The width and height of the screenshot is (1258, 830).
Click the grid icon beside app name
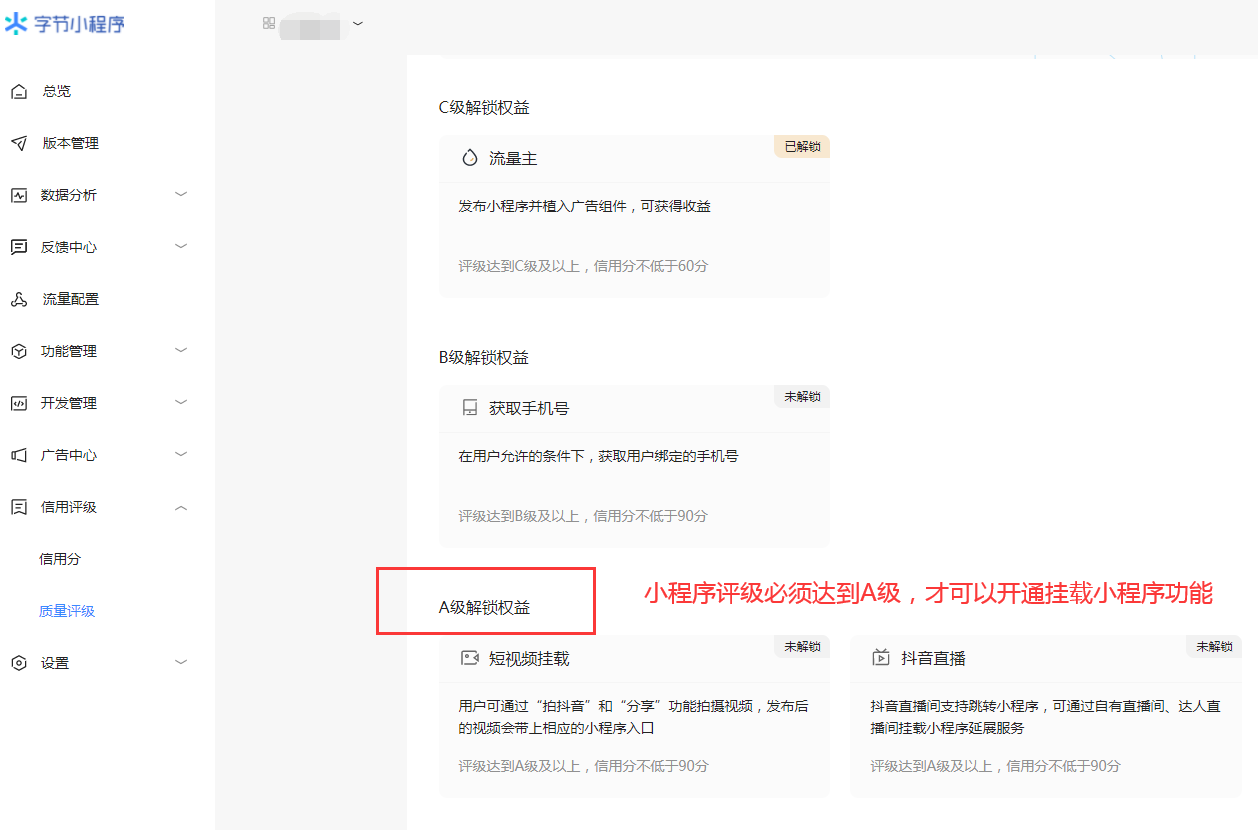pos(269,23)
